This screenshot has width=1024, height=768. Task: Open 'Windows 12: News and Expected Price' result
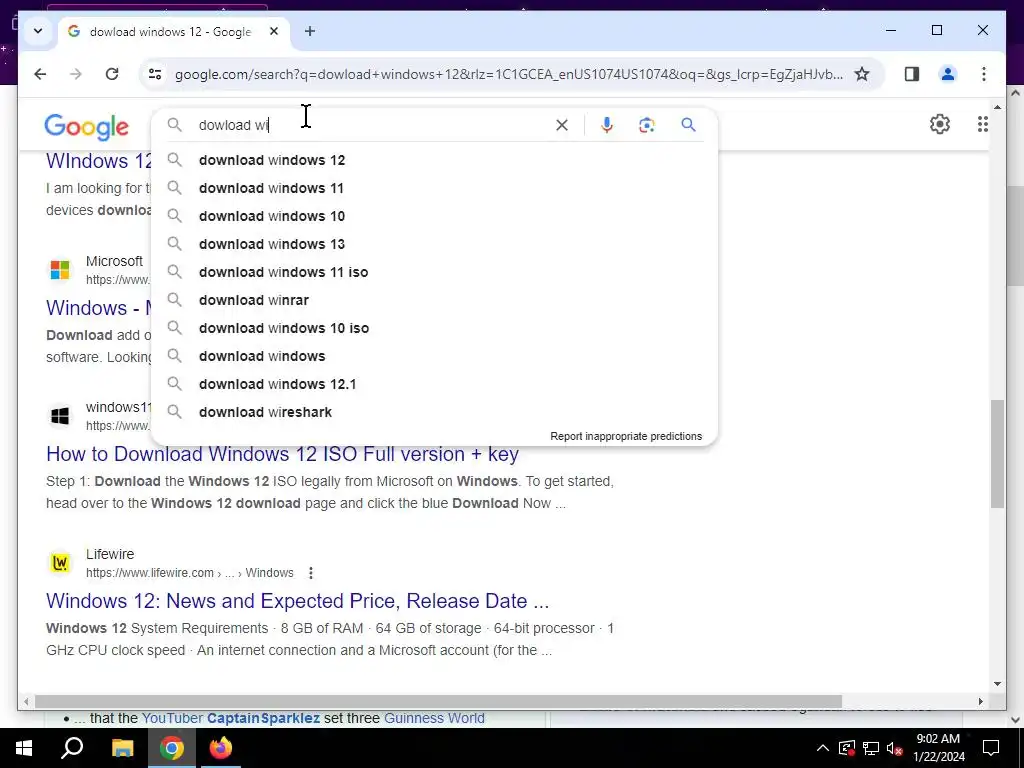297,601
